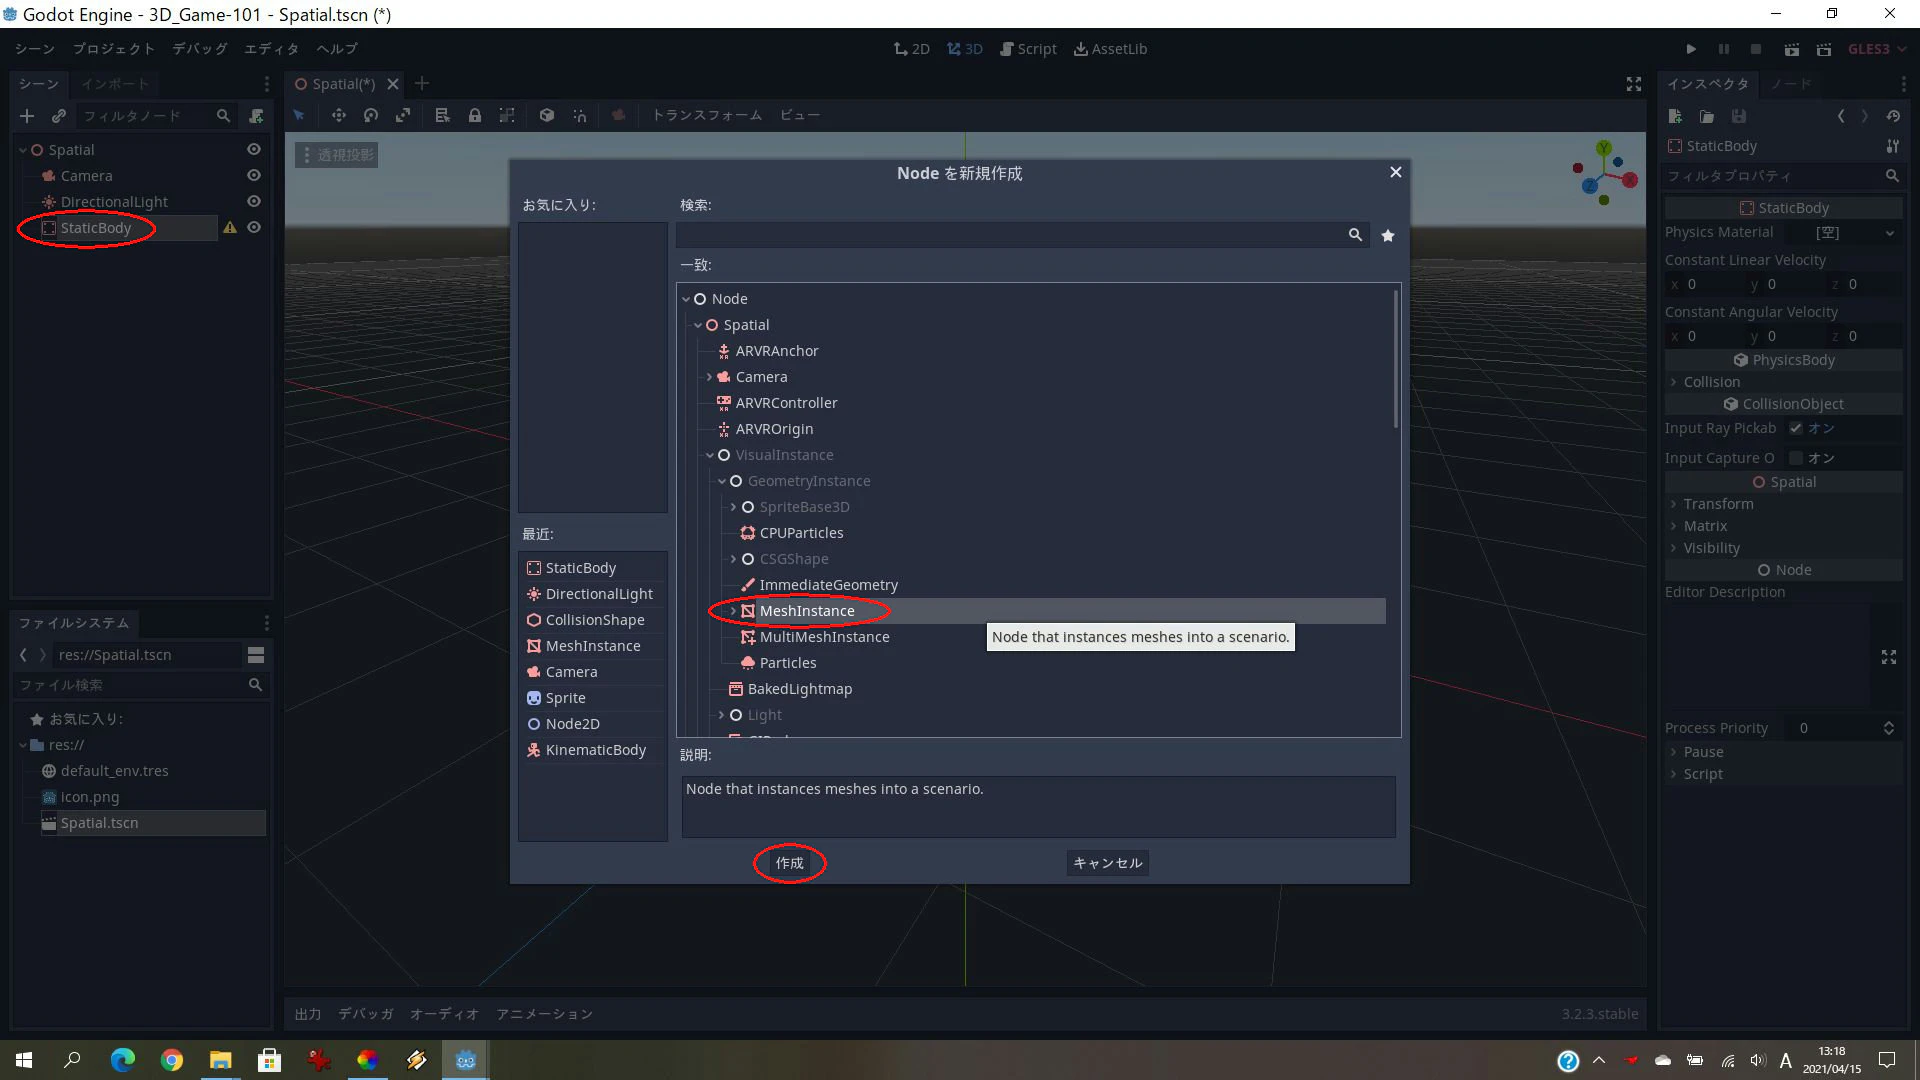Collapse VisualInstance in node tree
Viewport: 1920px width, 1080px height.
(709, 455)
